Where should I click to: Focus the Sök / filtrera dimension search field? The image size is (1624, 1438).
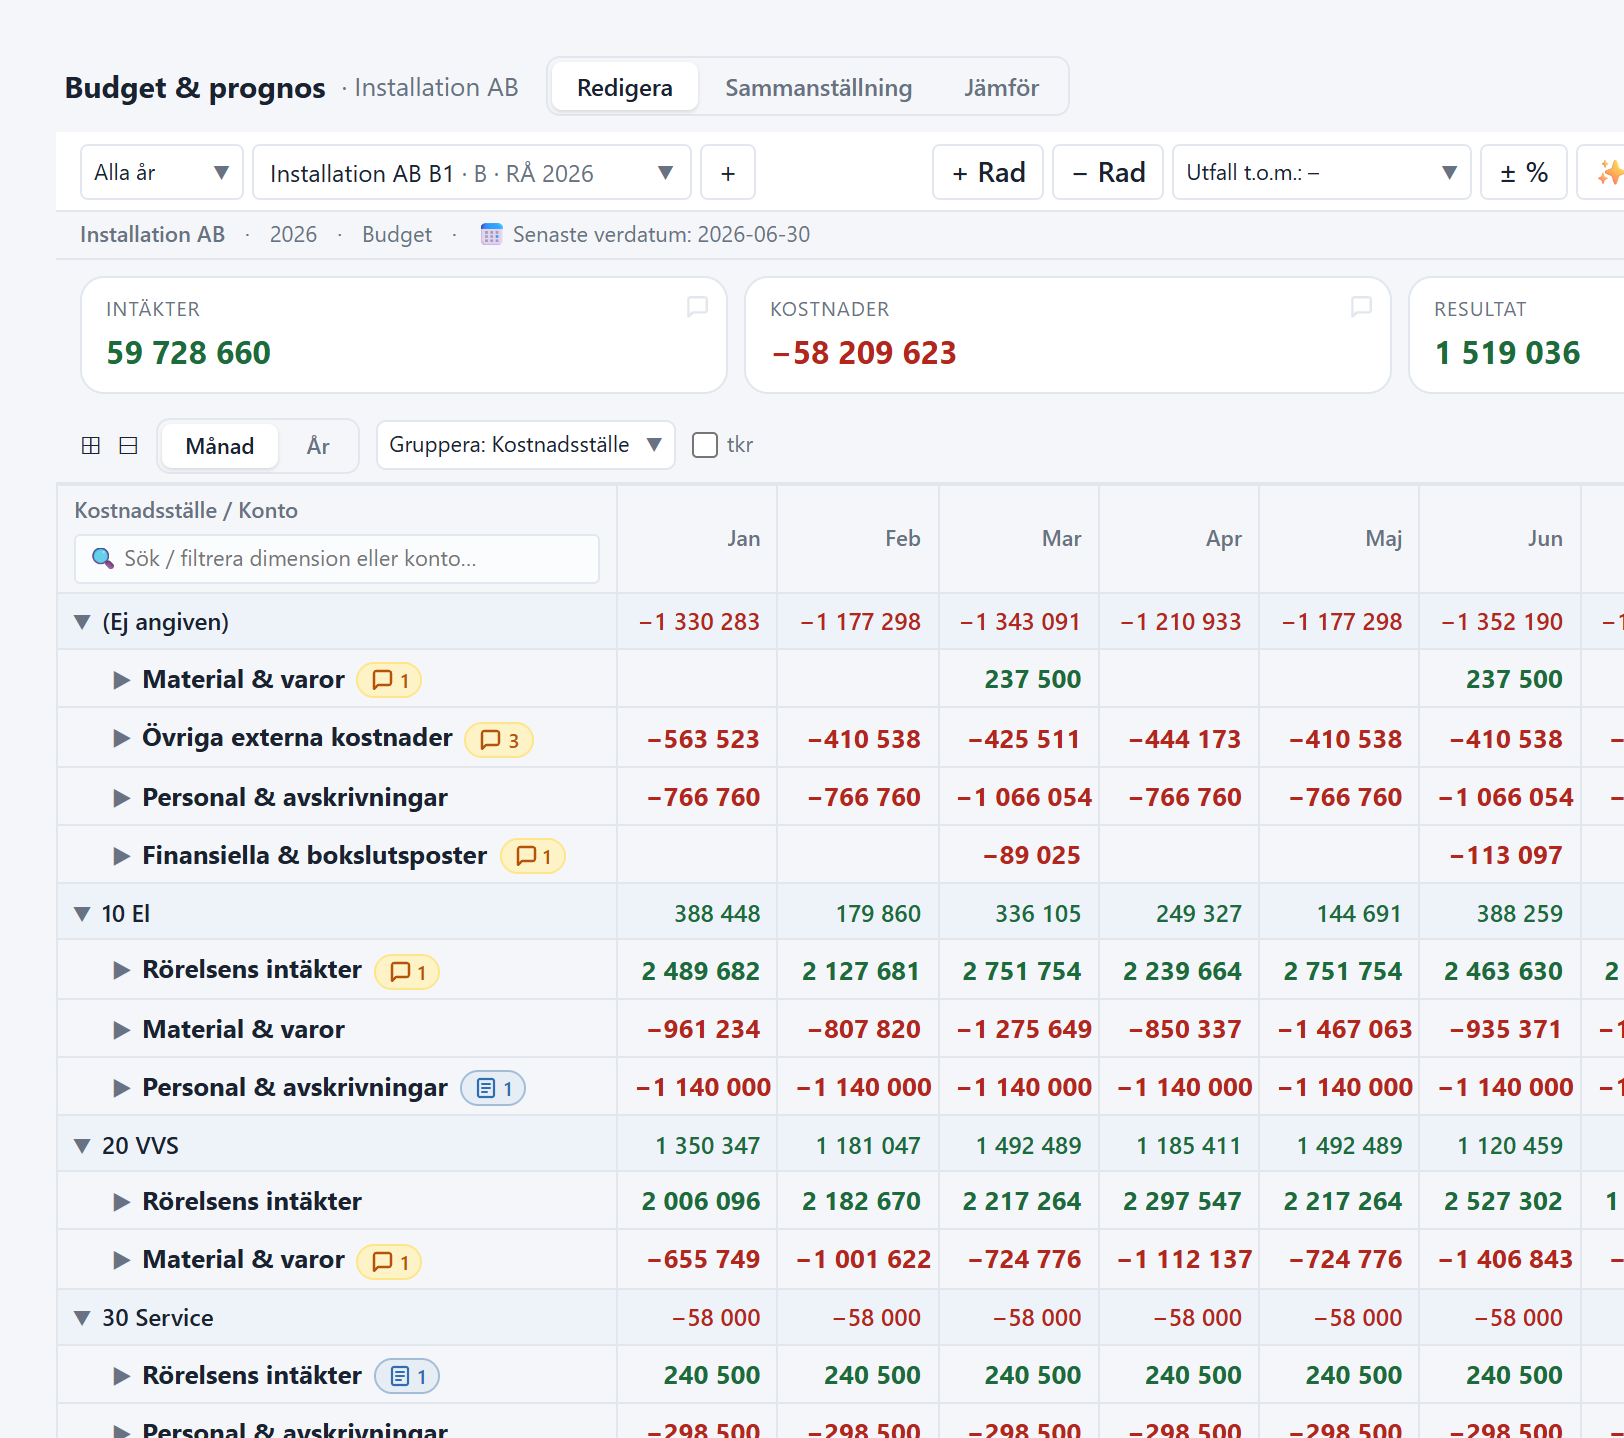[x=337, y=558]
